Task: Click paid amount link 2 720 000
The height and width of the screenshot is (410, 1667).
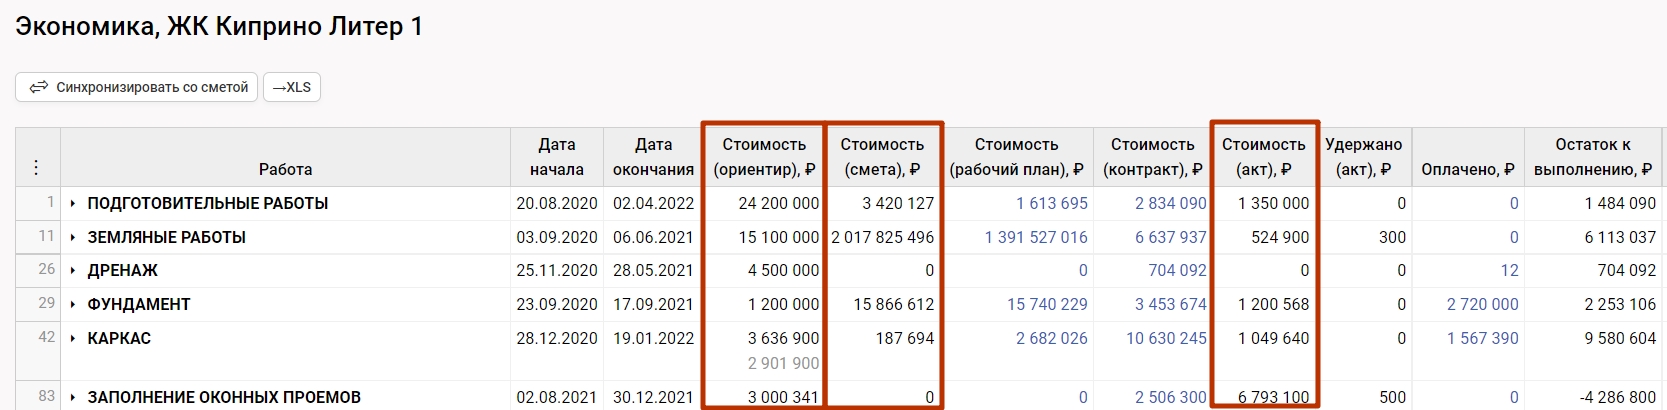Action: (1482, 305)
